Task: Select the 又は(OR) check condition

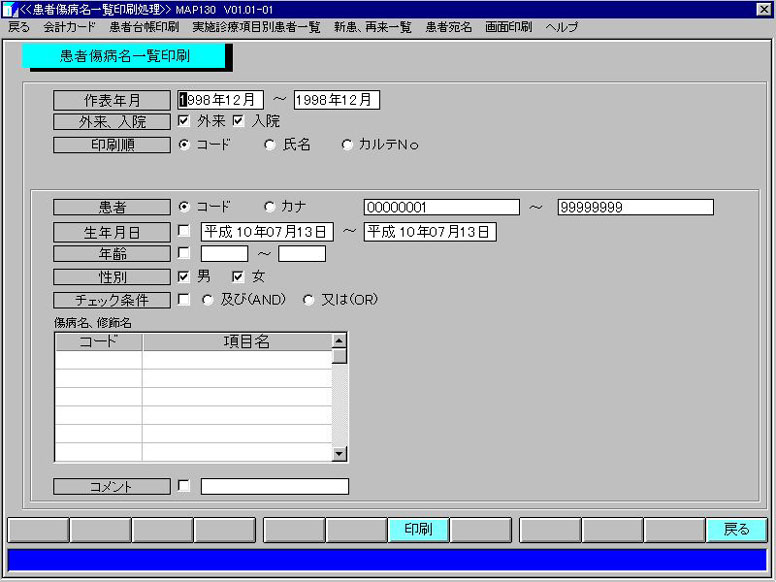Action: pos(309,300)
